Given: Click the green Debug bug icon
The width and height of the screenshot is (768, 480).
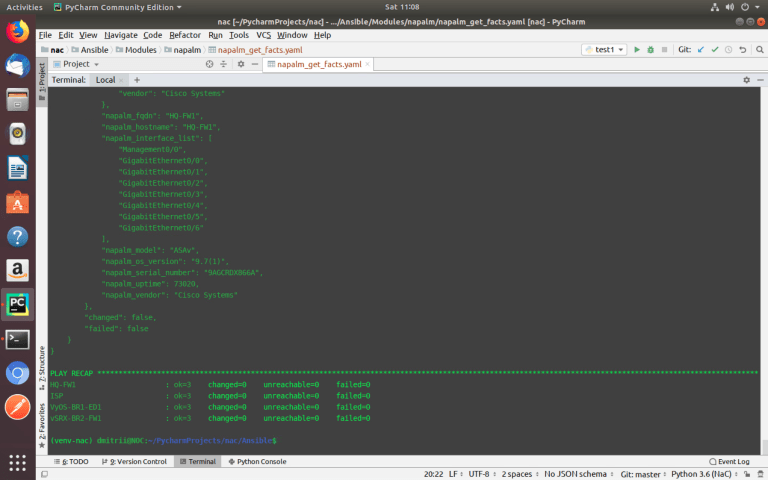Looking at the screenshot, I should coord(651,49).
